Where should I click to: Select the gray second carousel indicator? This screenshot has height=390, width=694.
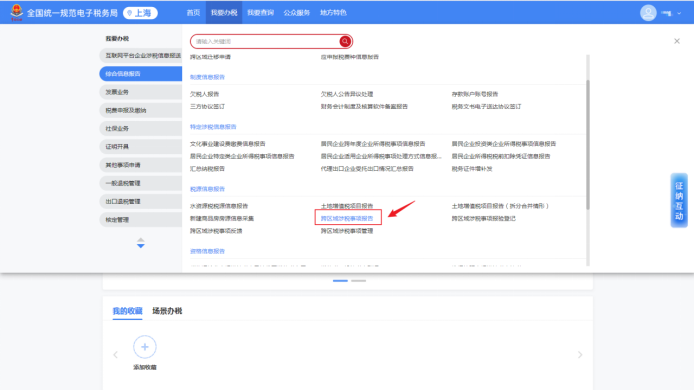tap(359, 281)
